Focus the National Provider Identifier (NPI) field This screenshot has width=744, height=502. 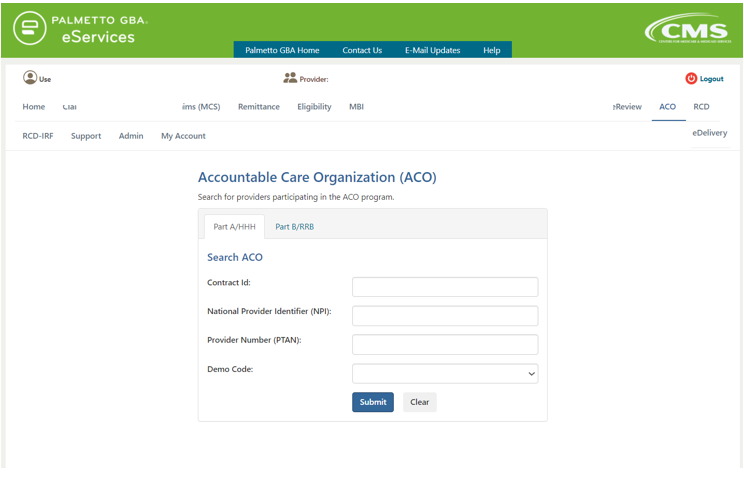445,316
